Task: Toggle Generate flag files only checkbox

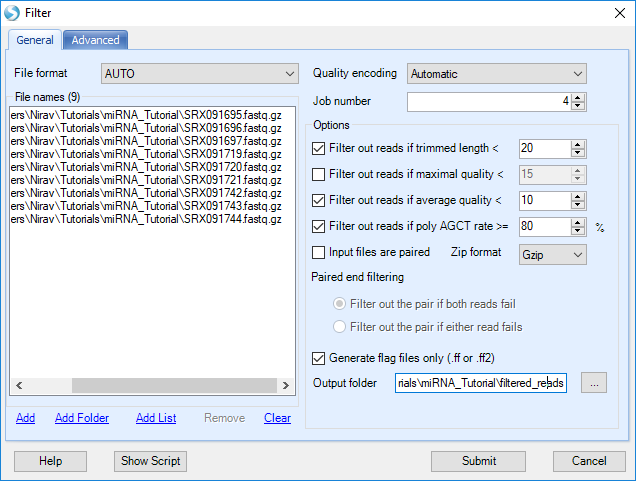Action: coord(318,359)
